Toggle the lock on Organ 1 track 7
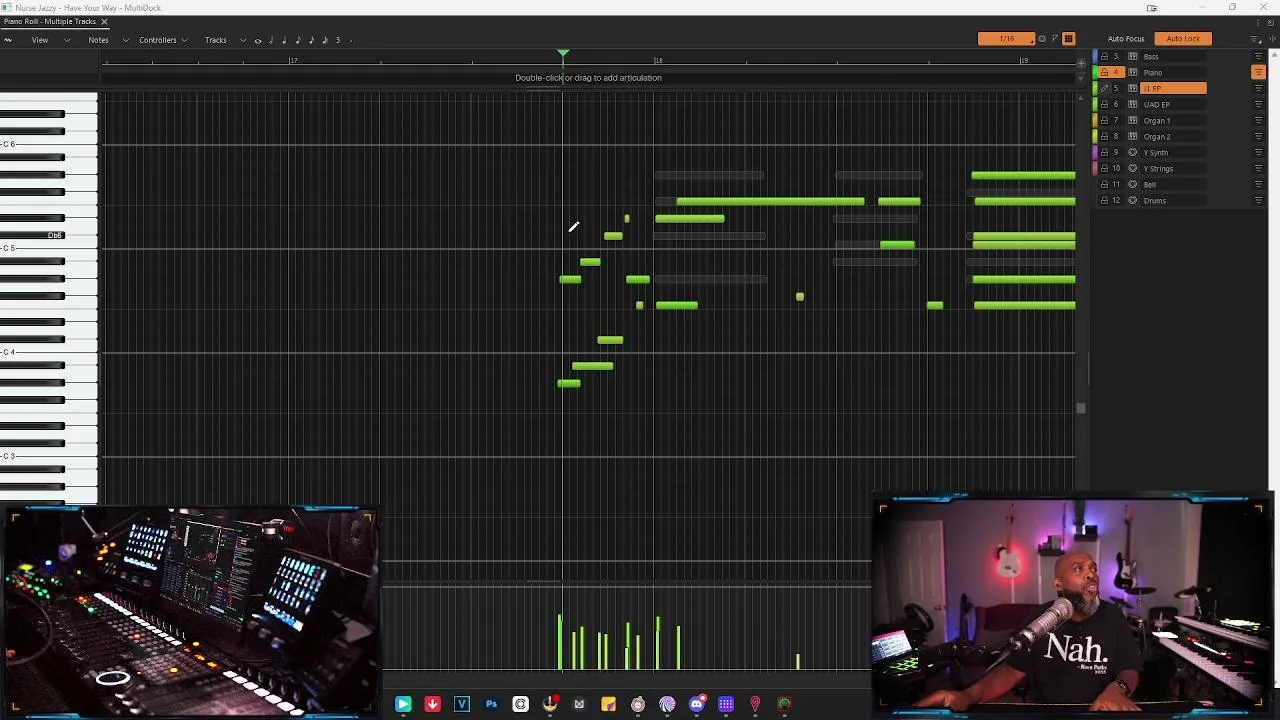The width and height of the screenshot is (1280, 720). (1104, 120)
